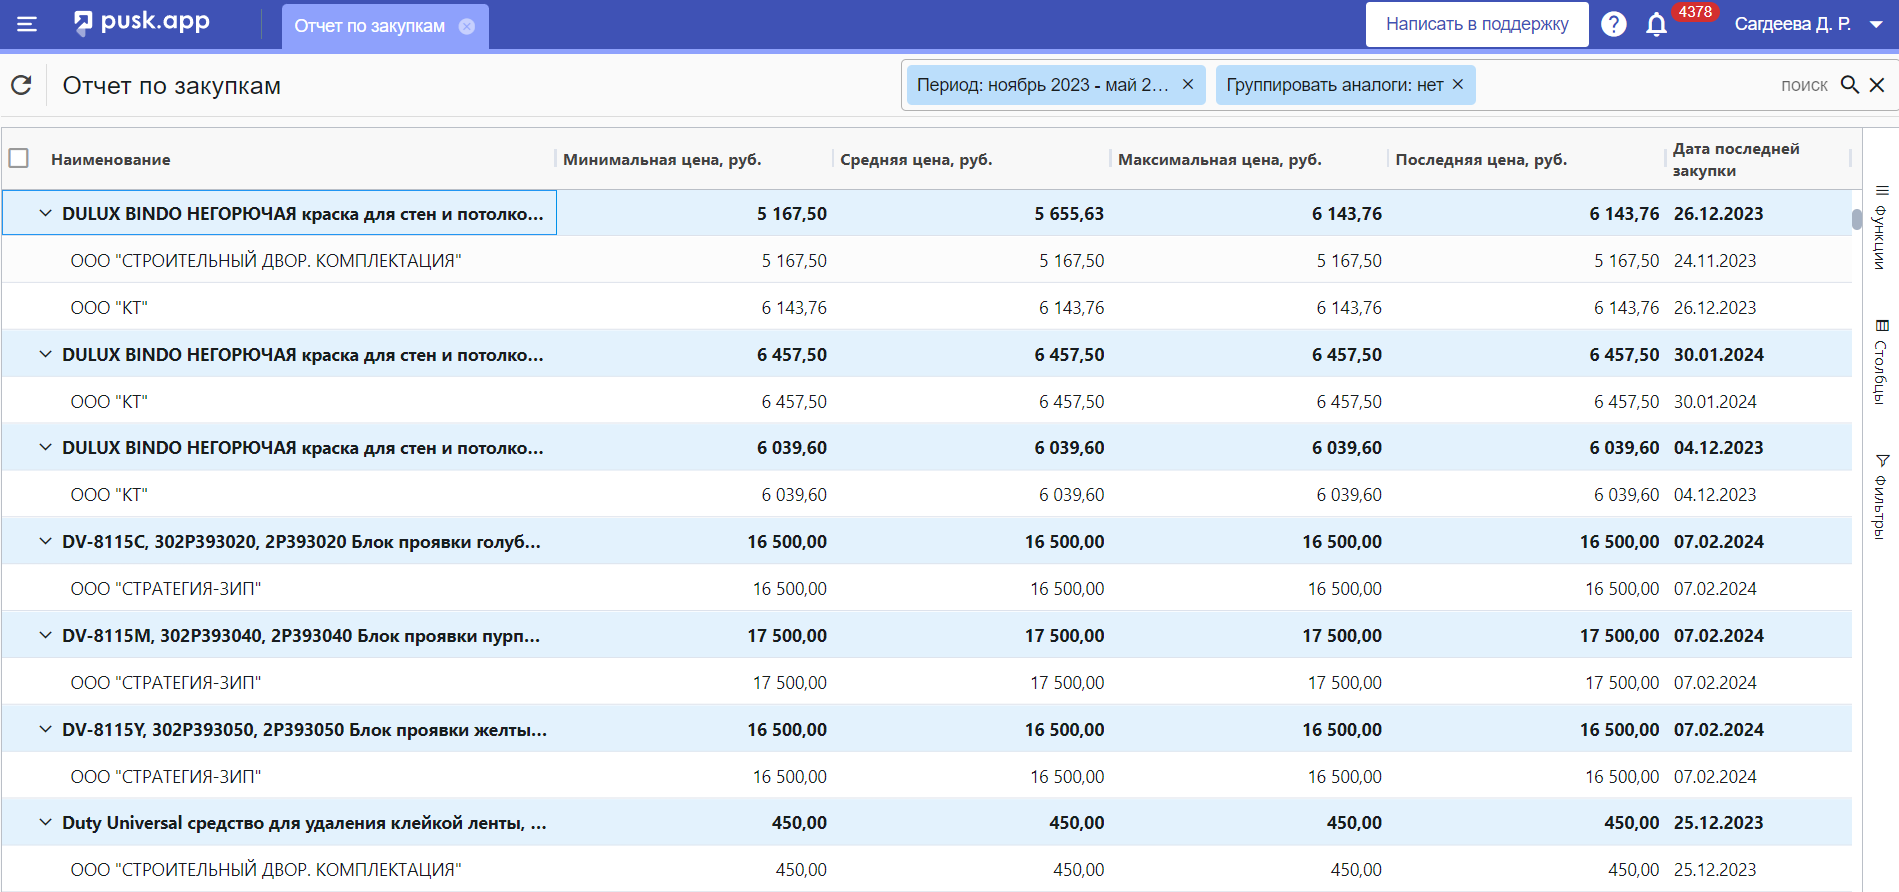Sort by Минимальная цена, руб. column
The height and width of the screenshot is (892, 1899).
pyautogui.click(x=662, y=159)
